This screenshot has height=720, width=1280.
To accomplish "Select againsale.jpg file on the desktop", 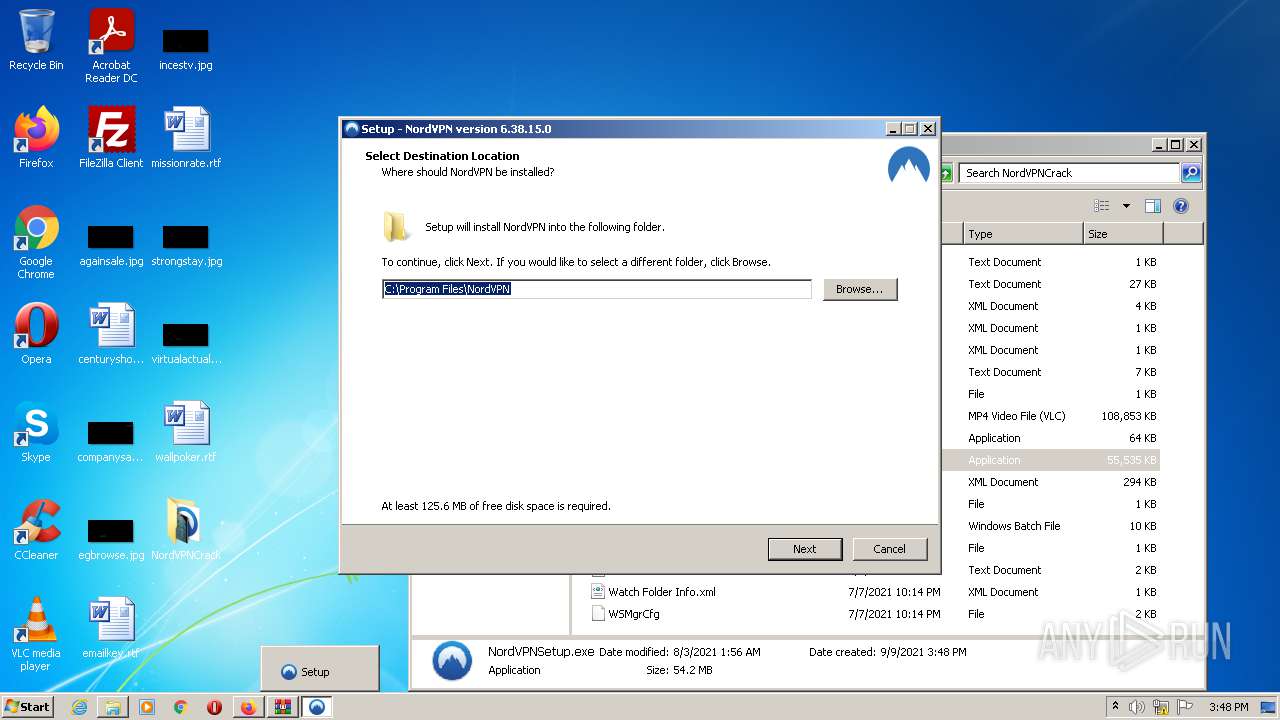I will click(111, 246).
